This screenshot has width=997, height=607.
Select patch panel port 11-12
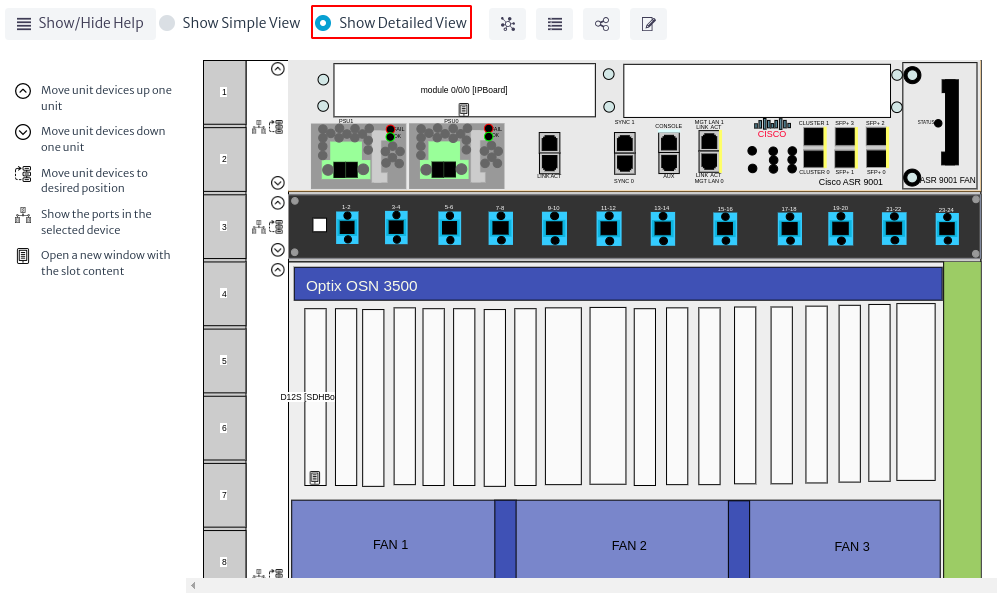(609, 229)
